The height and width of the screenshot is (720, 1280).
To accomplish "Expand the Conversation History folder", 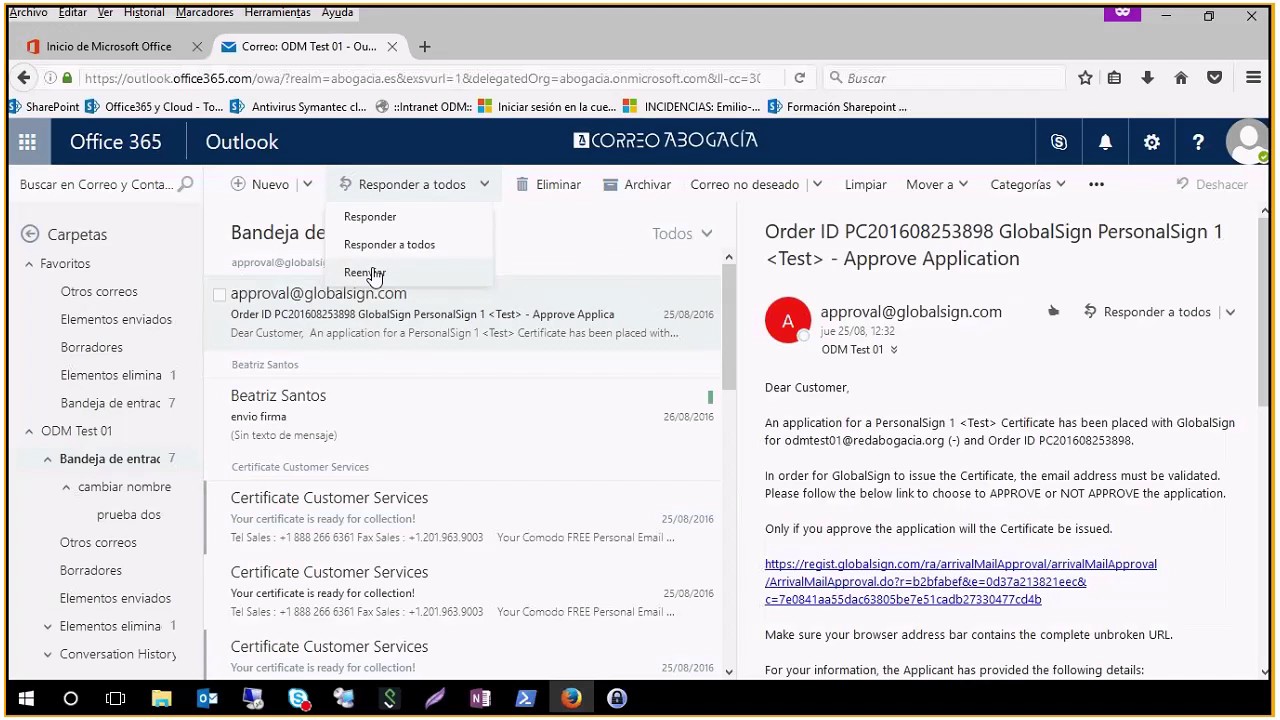I will click(x=47, y=654).
